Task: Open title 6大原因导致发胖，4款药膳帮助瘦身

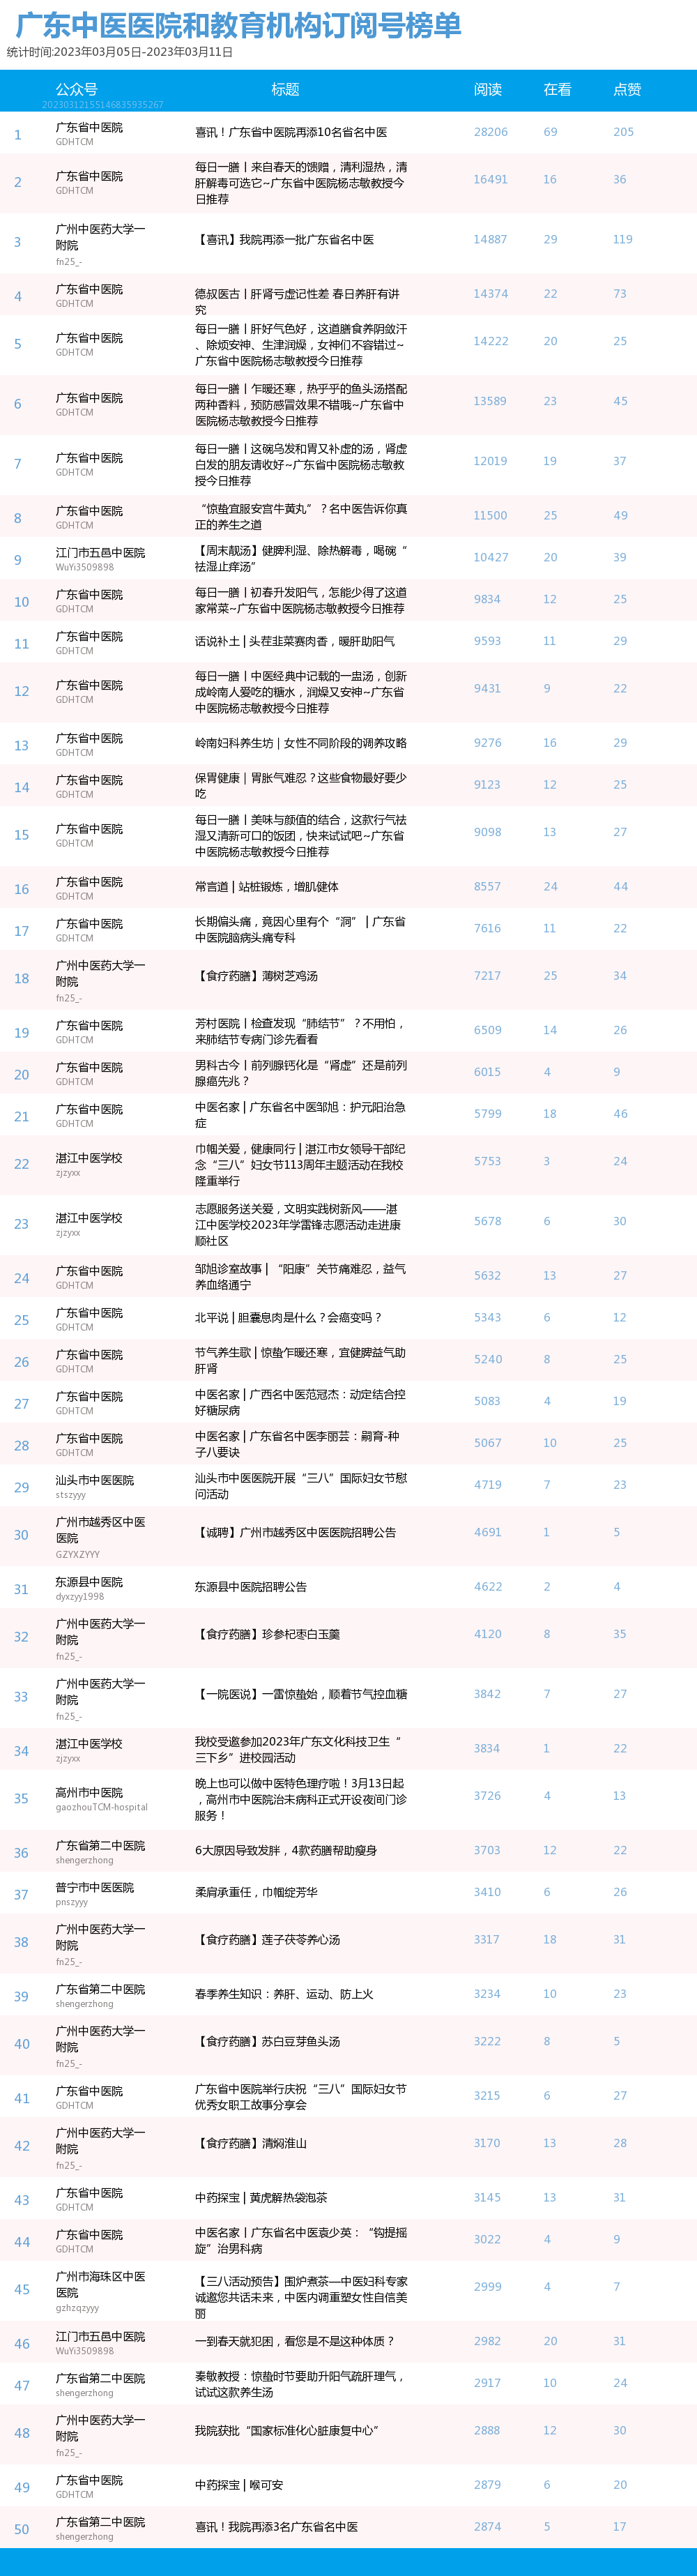Action: tap(285, 1851)
